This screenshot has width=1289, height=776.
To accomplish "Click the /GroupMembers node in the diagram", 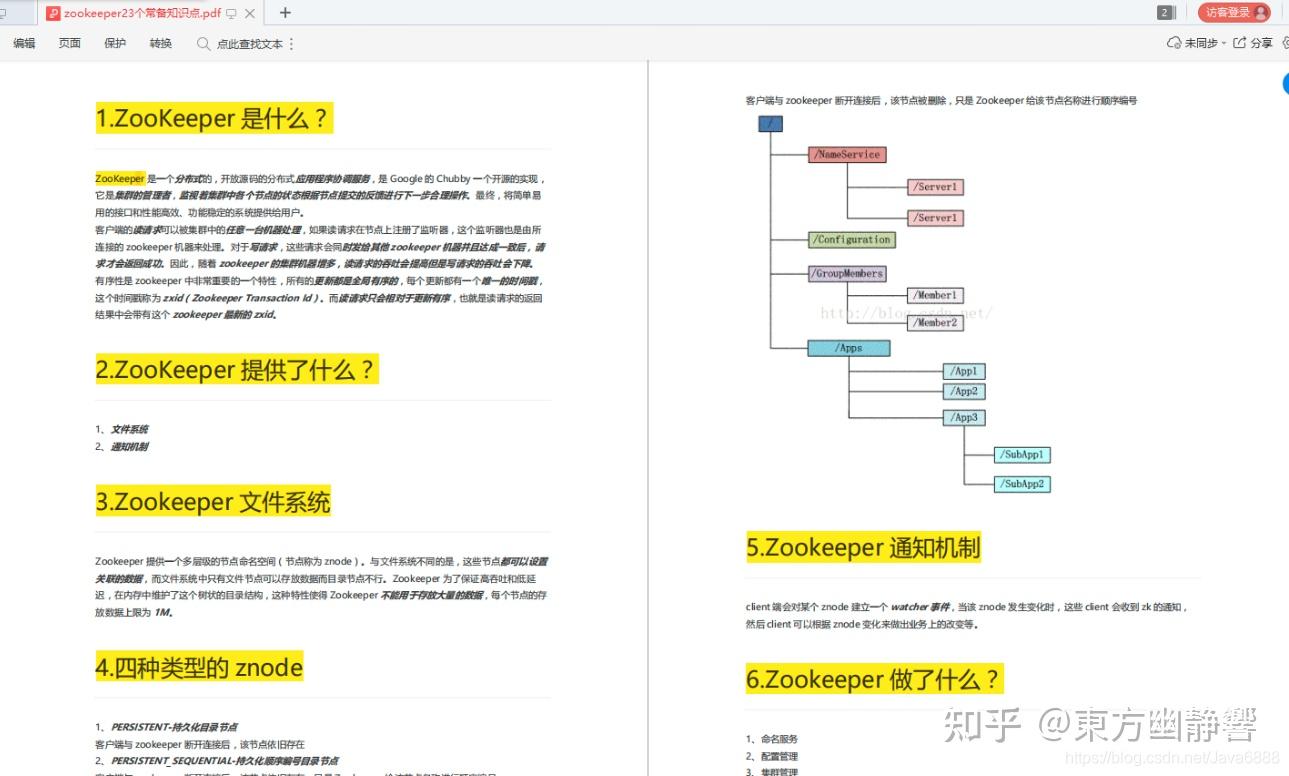I will pos(847,273).
